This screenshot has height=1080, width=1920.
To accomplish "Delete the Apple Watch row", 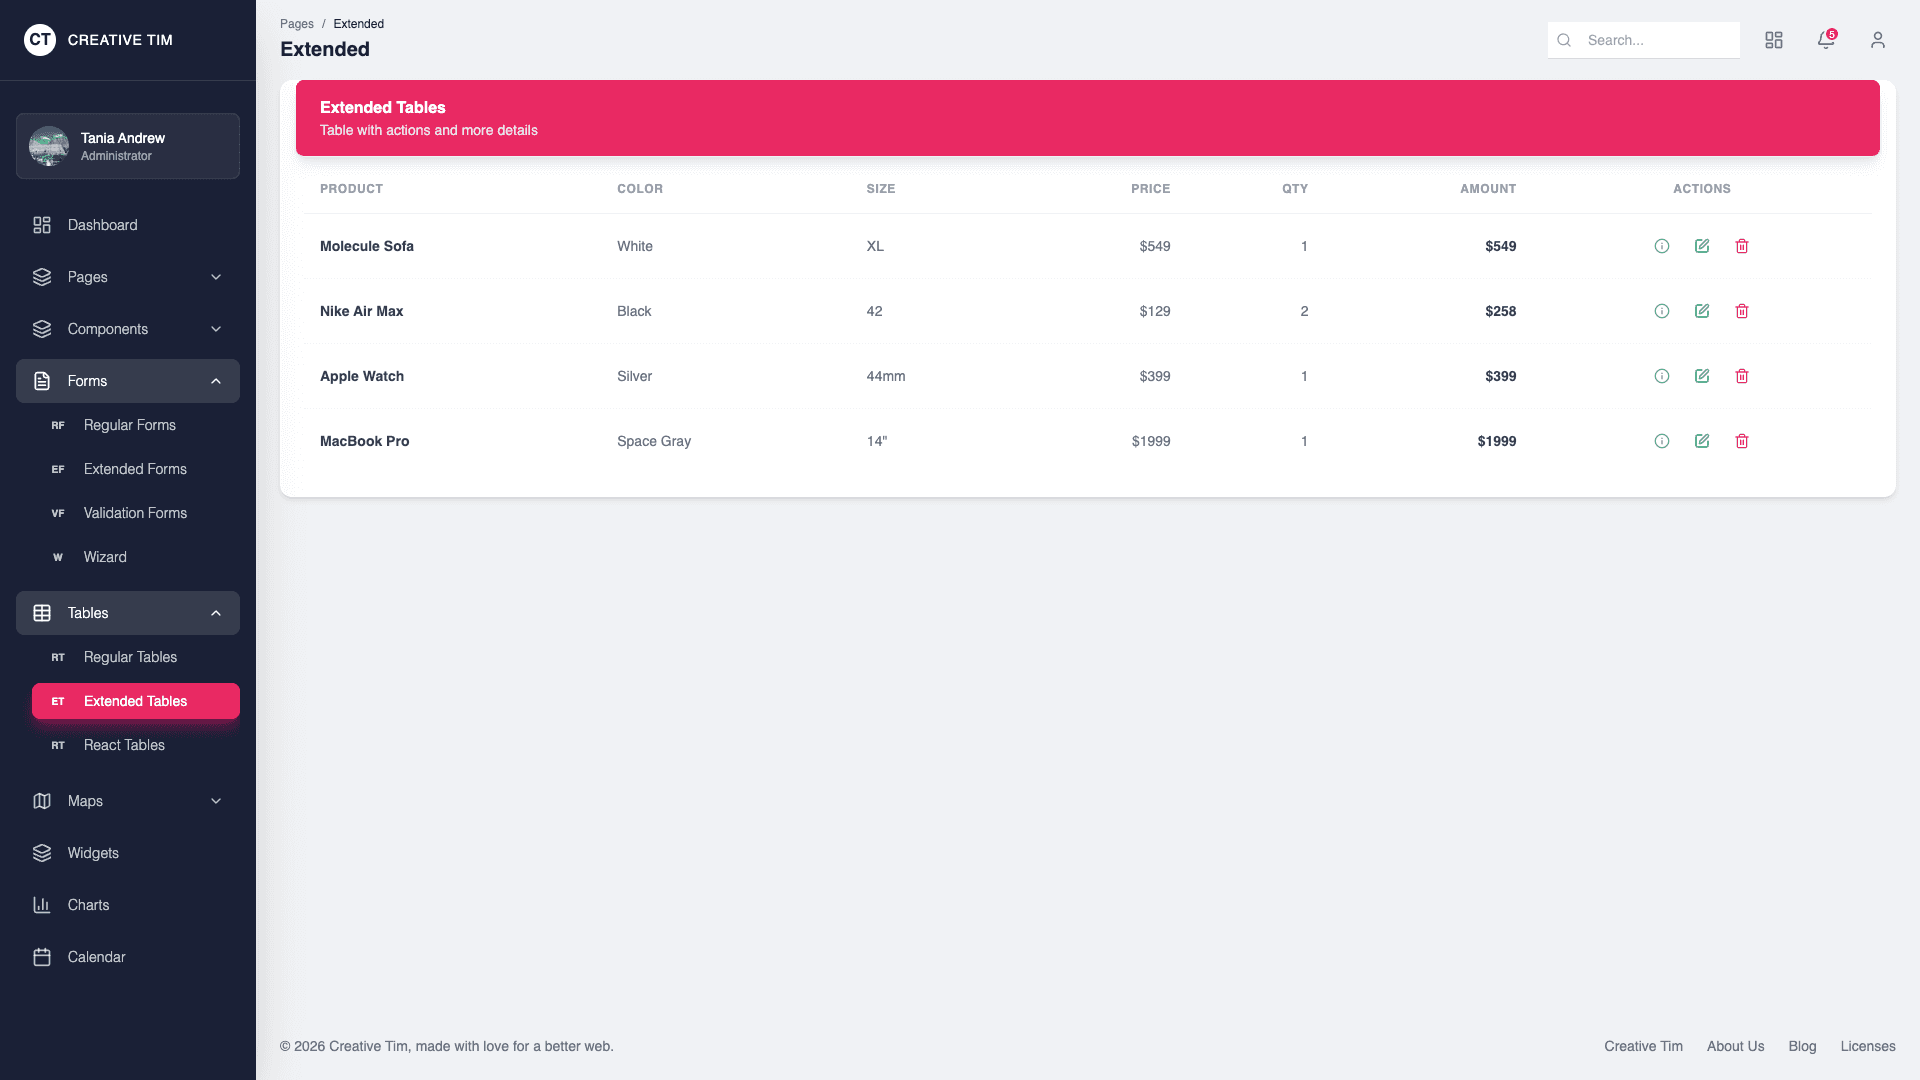I will (1742, 376).
